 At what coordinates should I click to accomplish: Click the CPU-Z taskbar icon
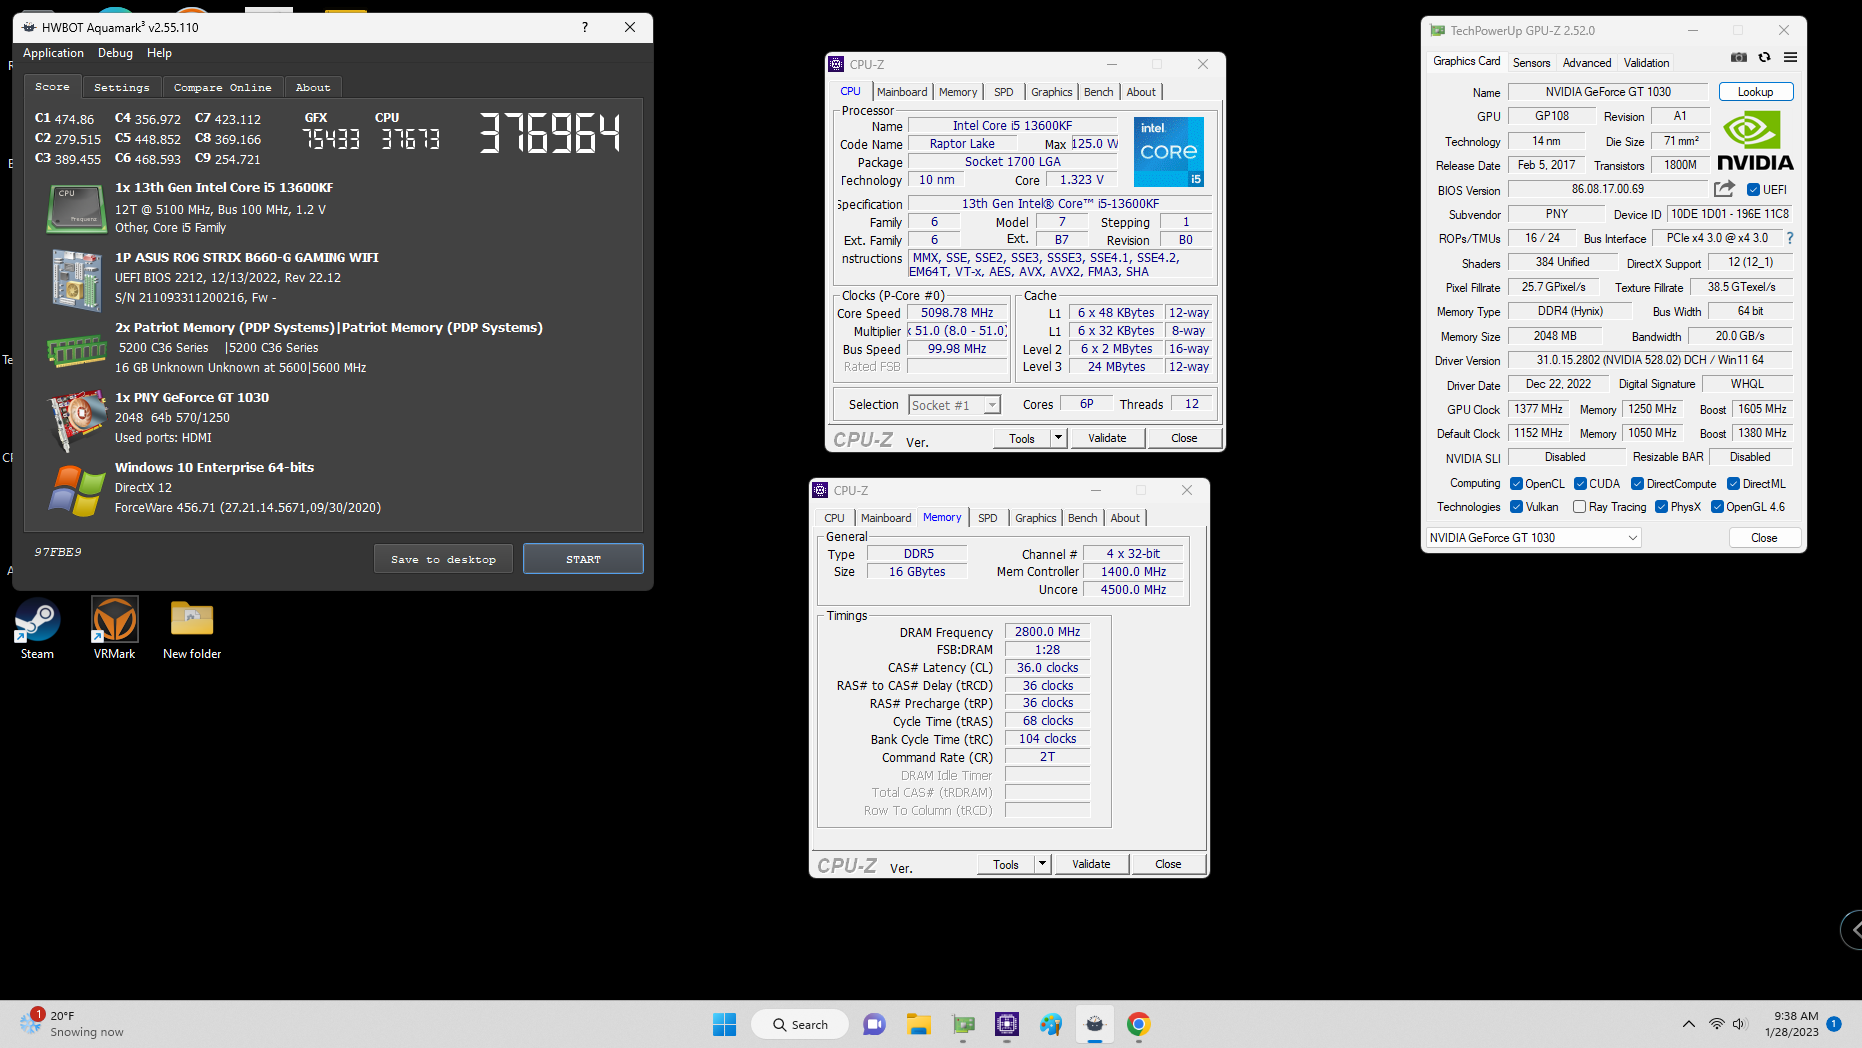tap(1007, 1024)
